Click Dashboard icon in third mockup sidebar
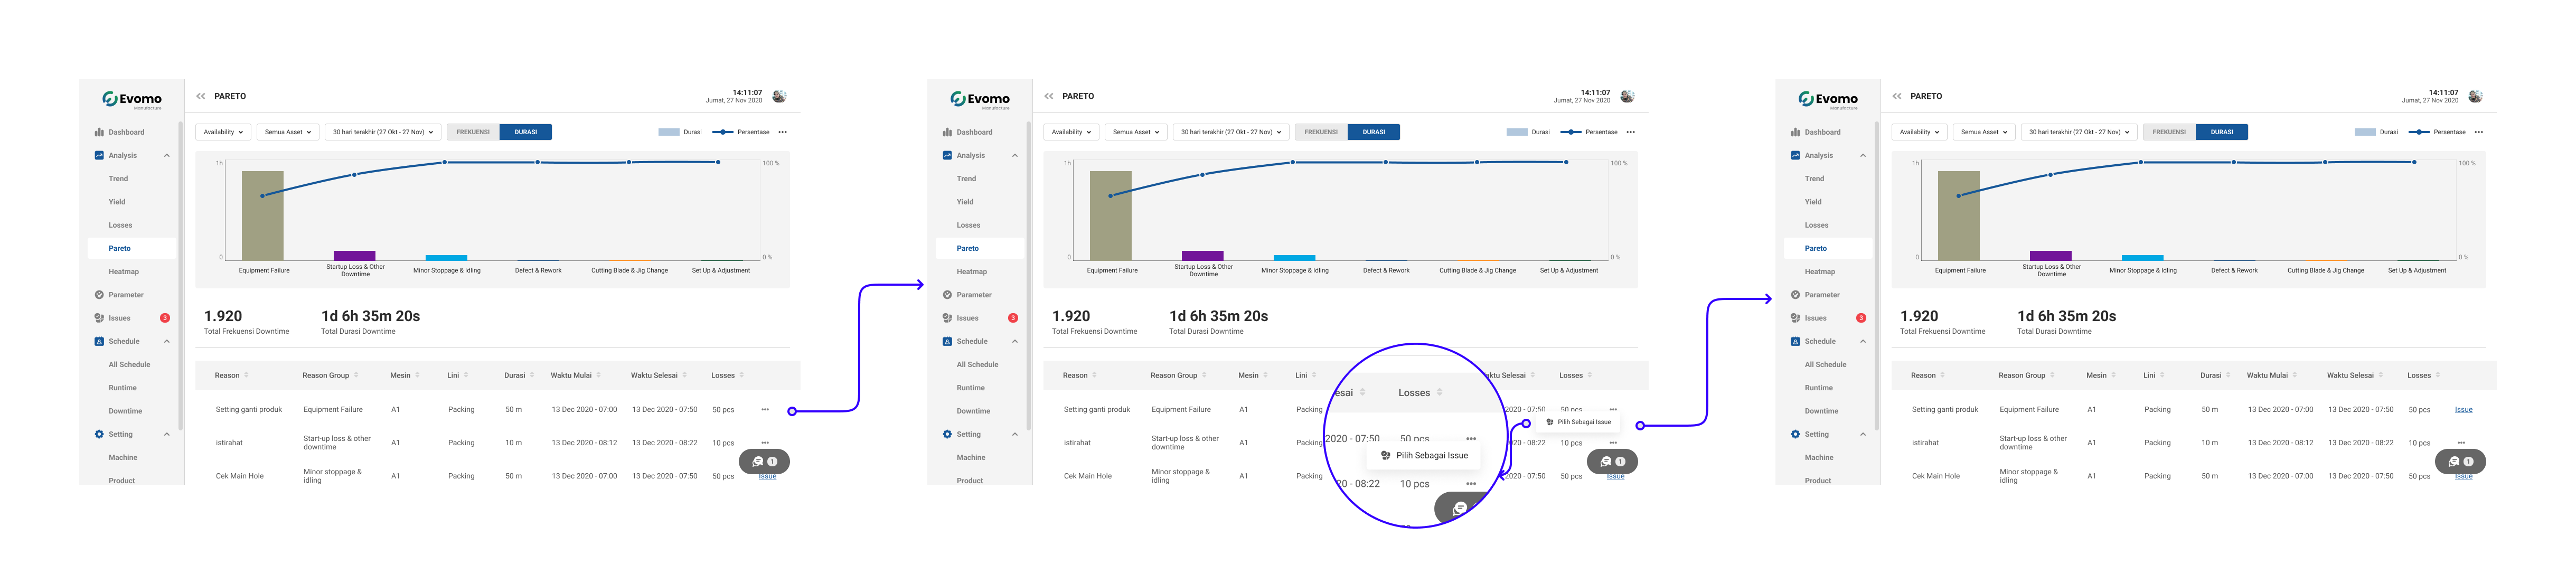2576x564 pixels. 1795,132
